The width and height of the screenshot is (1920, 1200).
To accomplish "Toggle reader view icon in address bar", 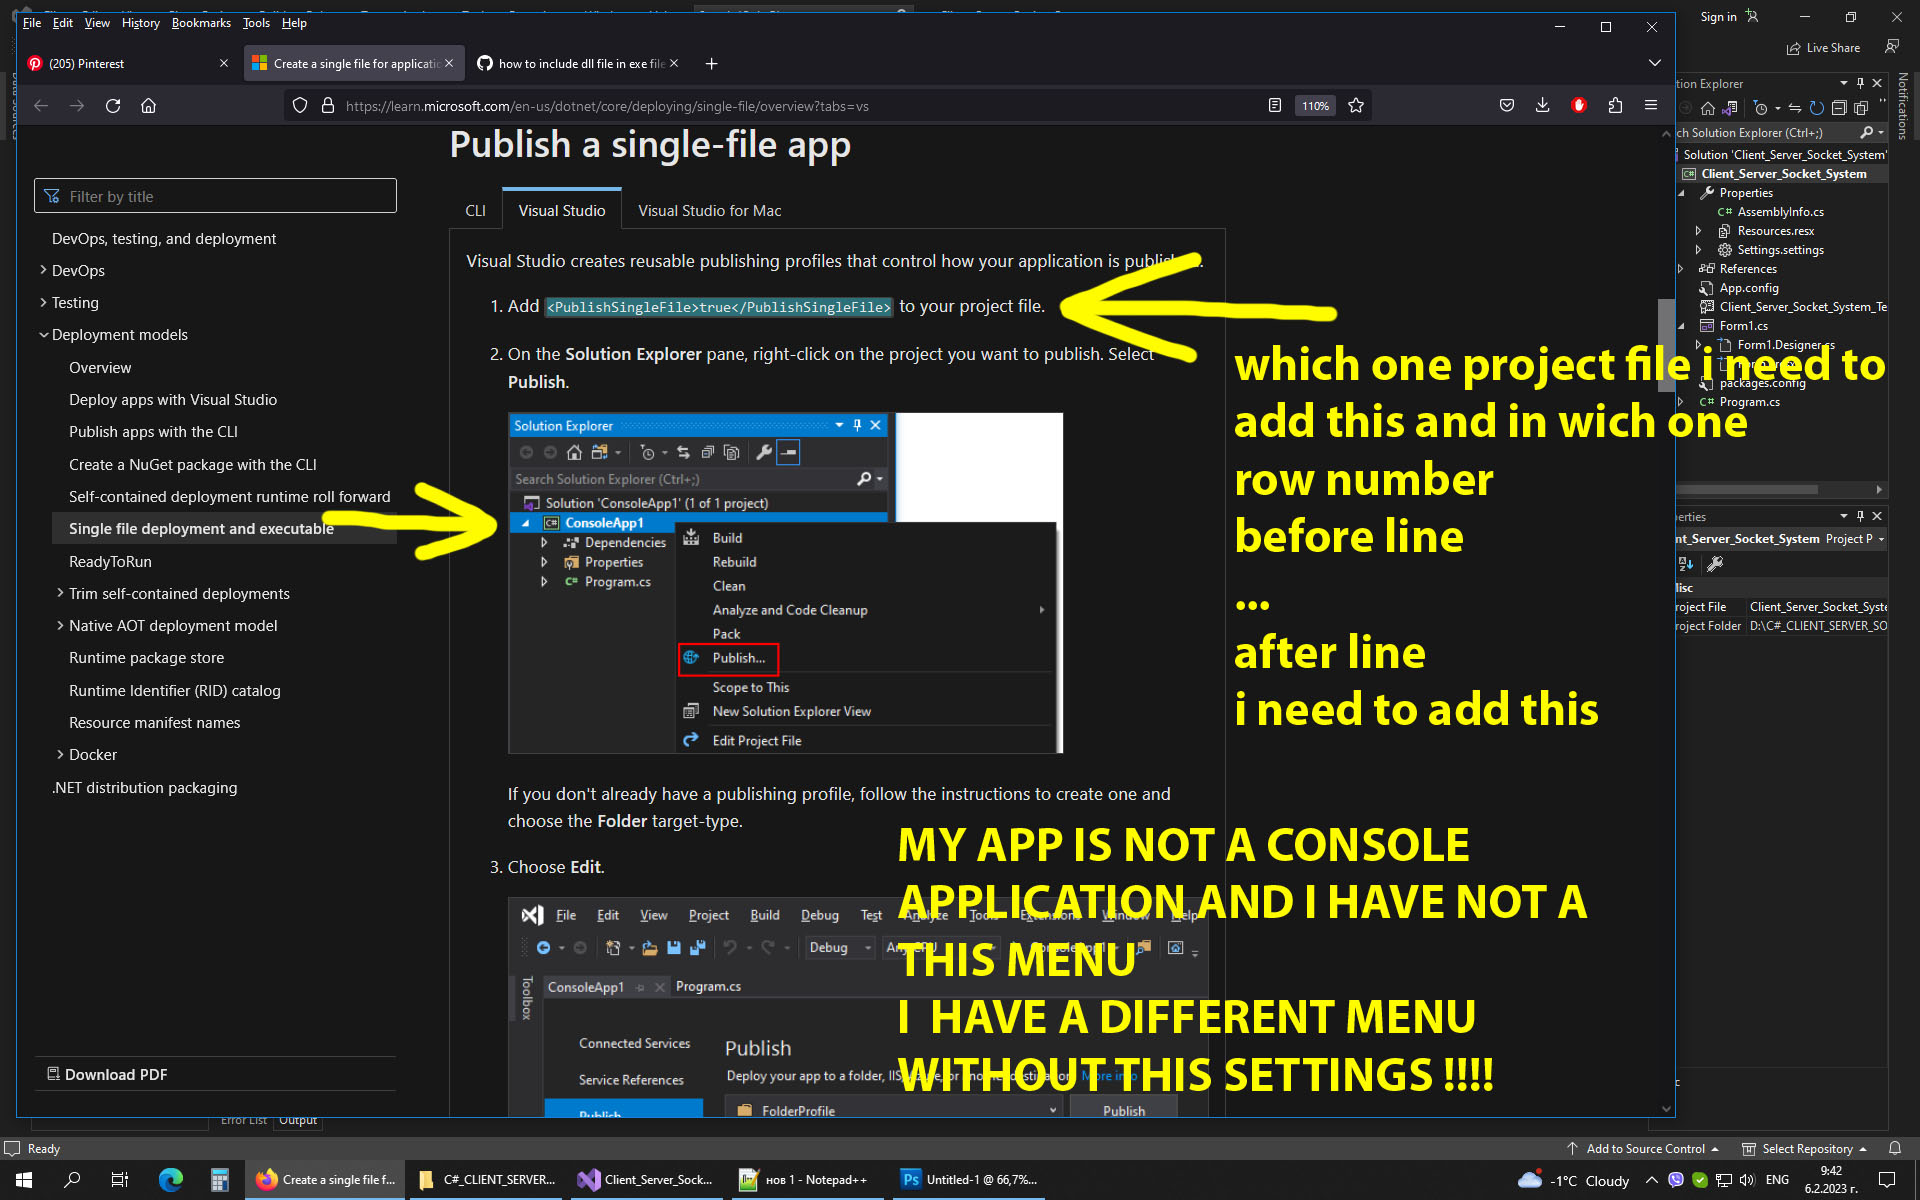I will pos(1275,106).
